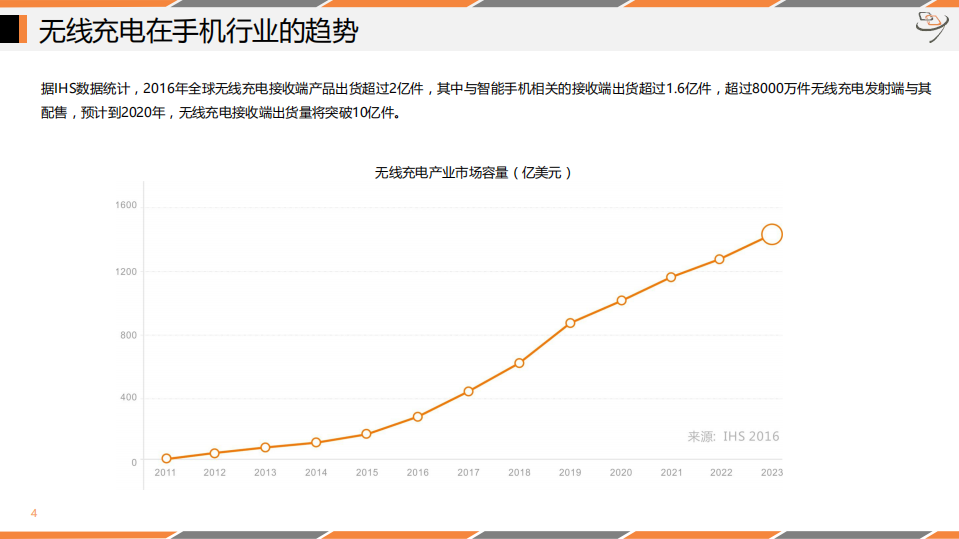Select the 2014 data point marker

click(x=316, y=442)
